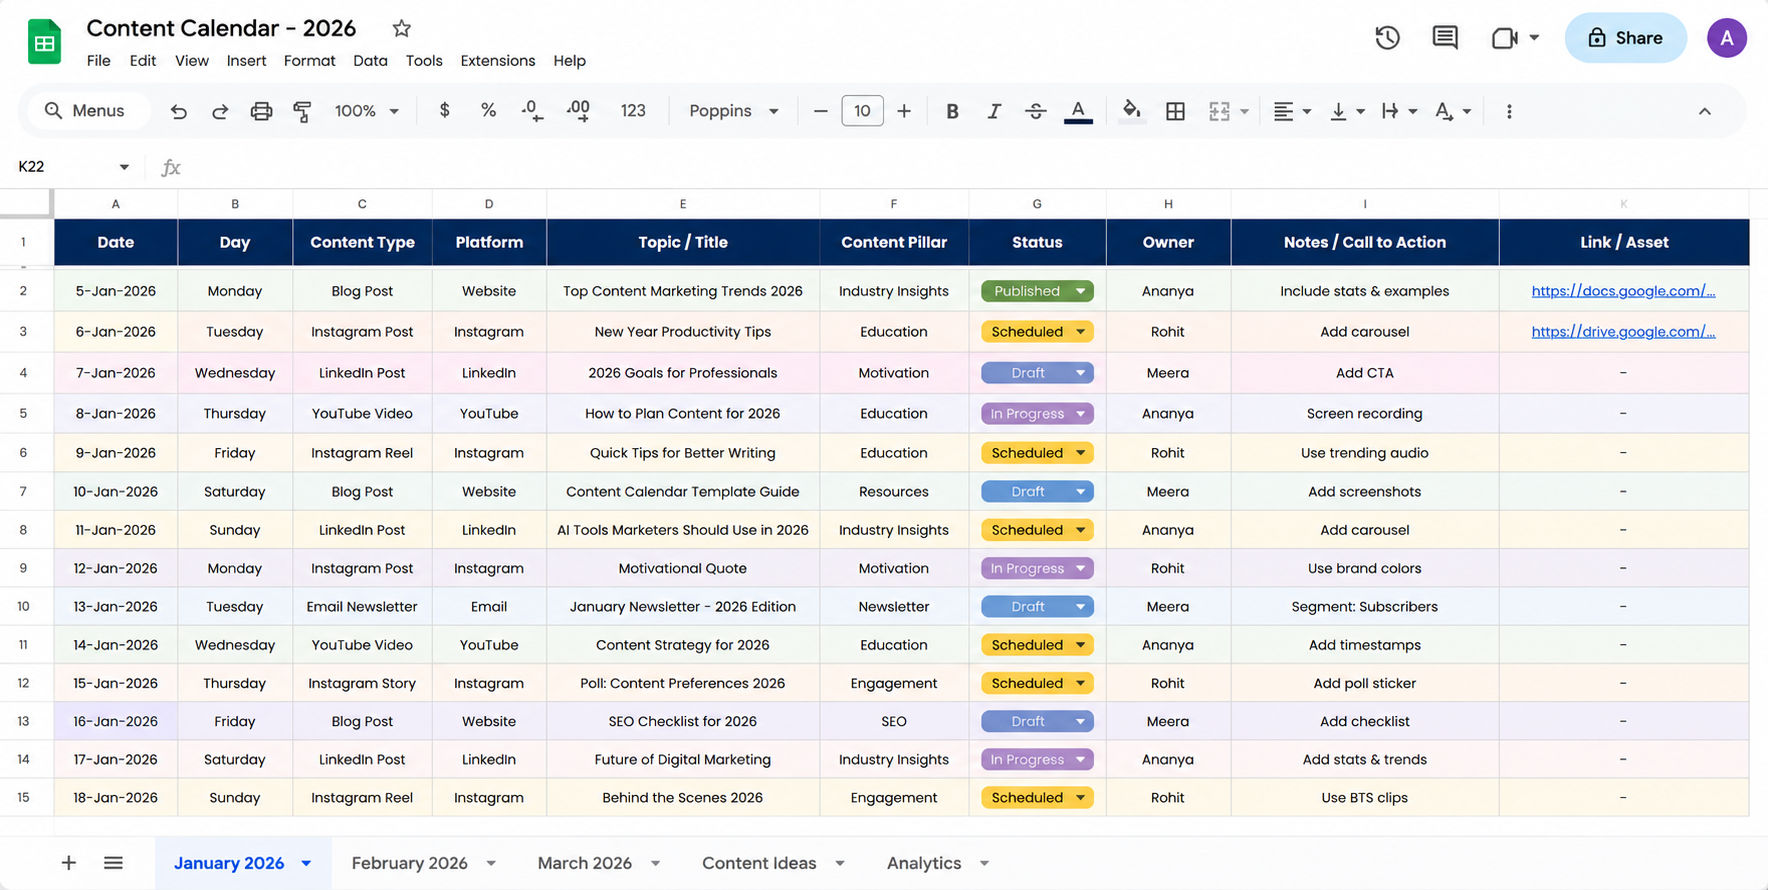This screenshot has width=1768, height=890.
Task: Click the Borders icon
Action: [1176, 111]
